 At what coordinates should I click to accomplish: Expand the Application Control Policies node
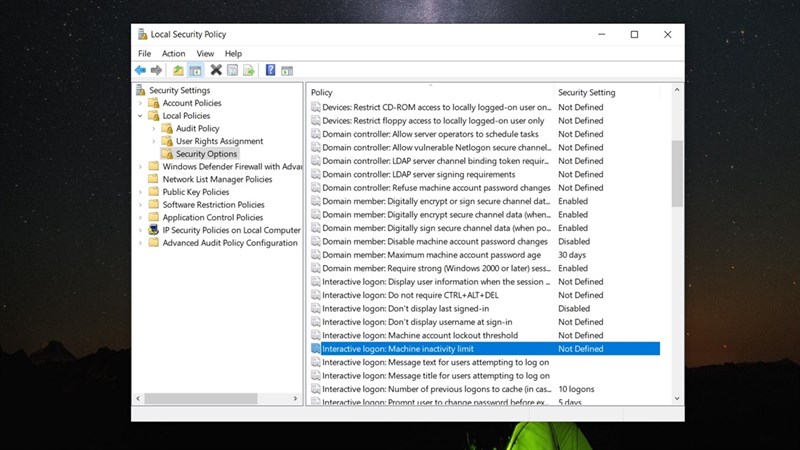140,217
